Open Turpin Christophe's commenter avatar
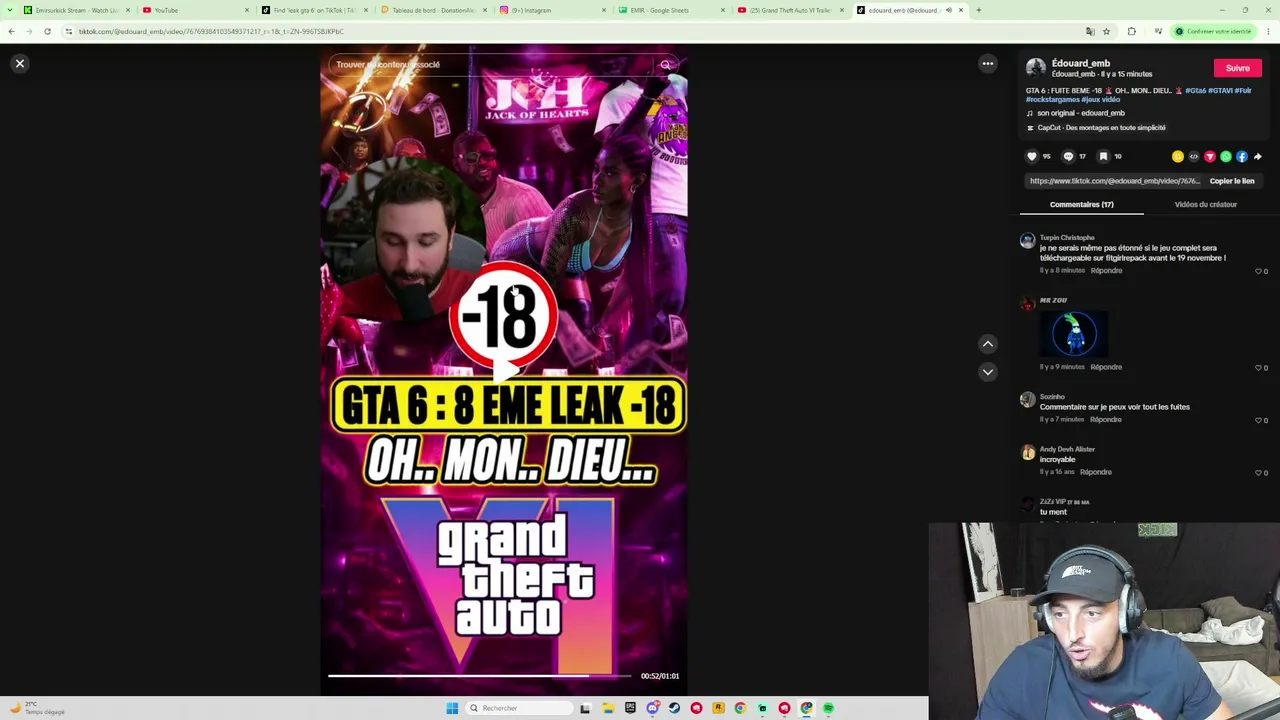1280x720 pixels. [1027, 241]
